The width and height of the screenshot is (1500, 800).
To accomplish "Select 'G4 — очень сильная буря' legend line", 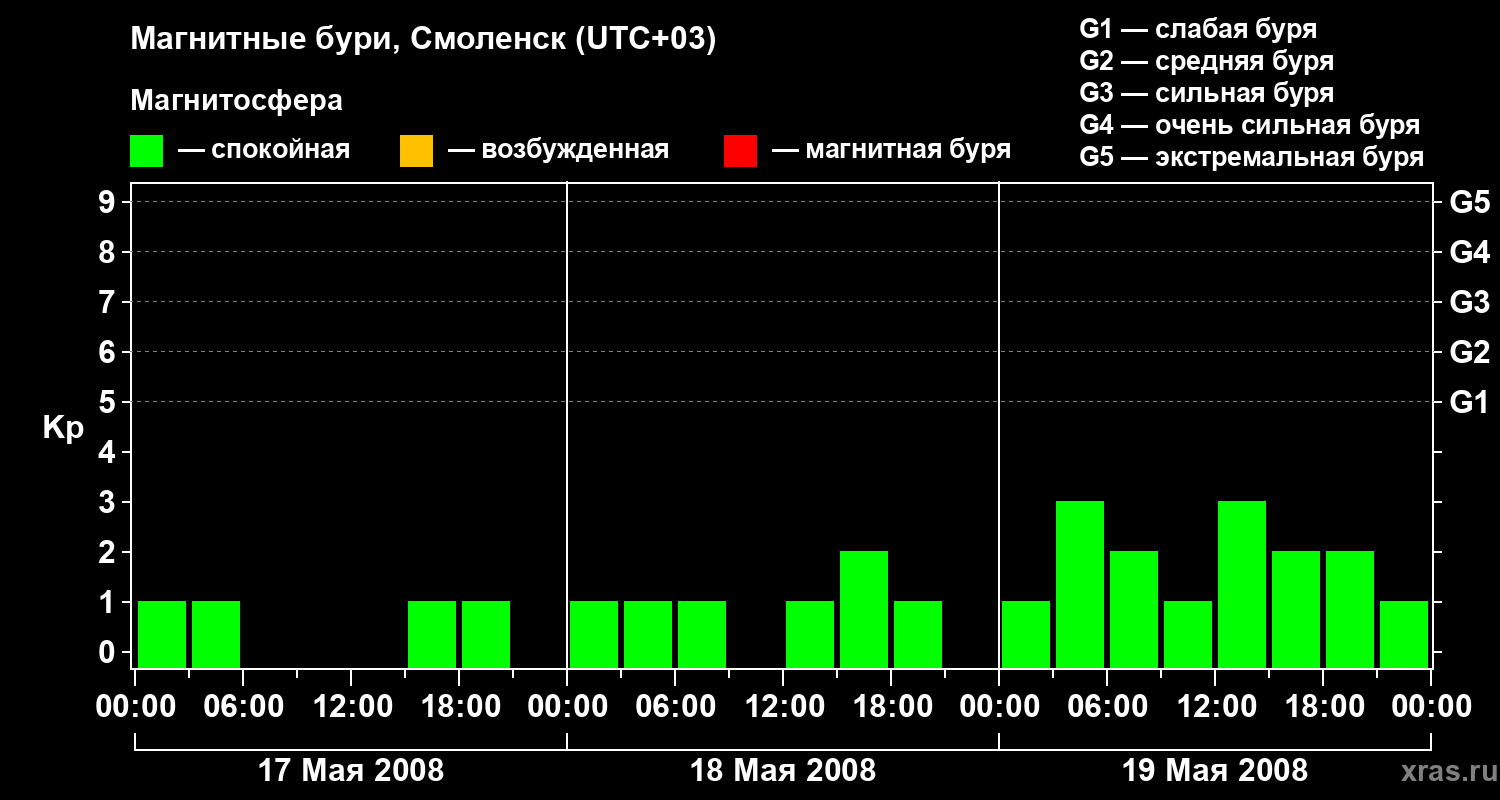I will tap(1250, 125).
